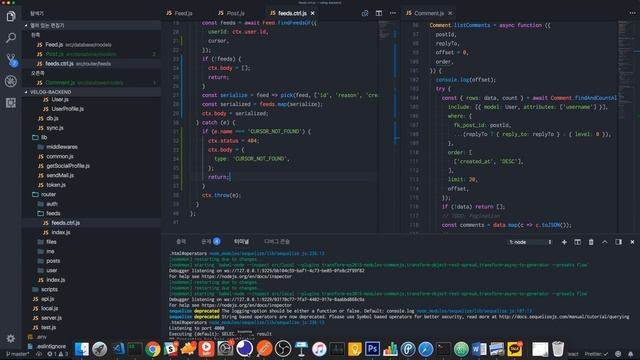
Task: Open the more actions menu of left editor group
Action: (393, 13)
